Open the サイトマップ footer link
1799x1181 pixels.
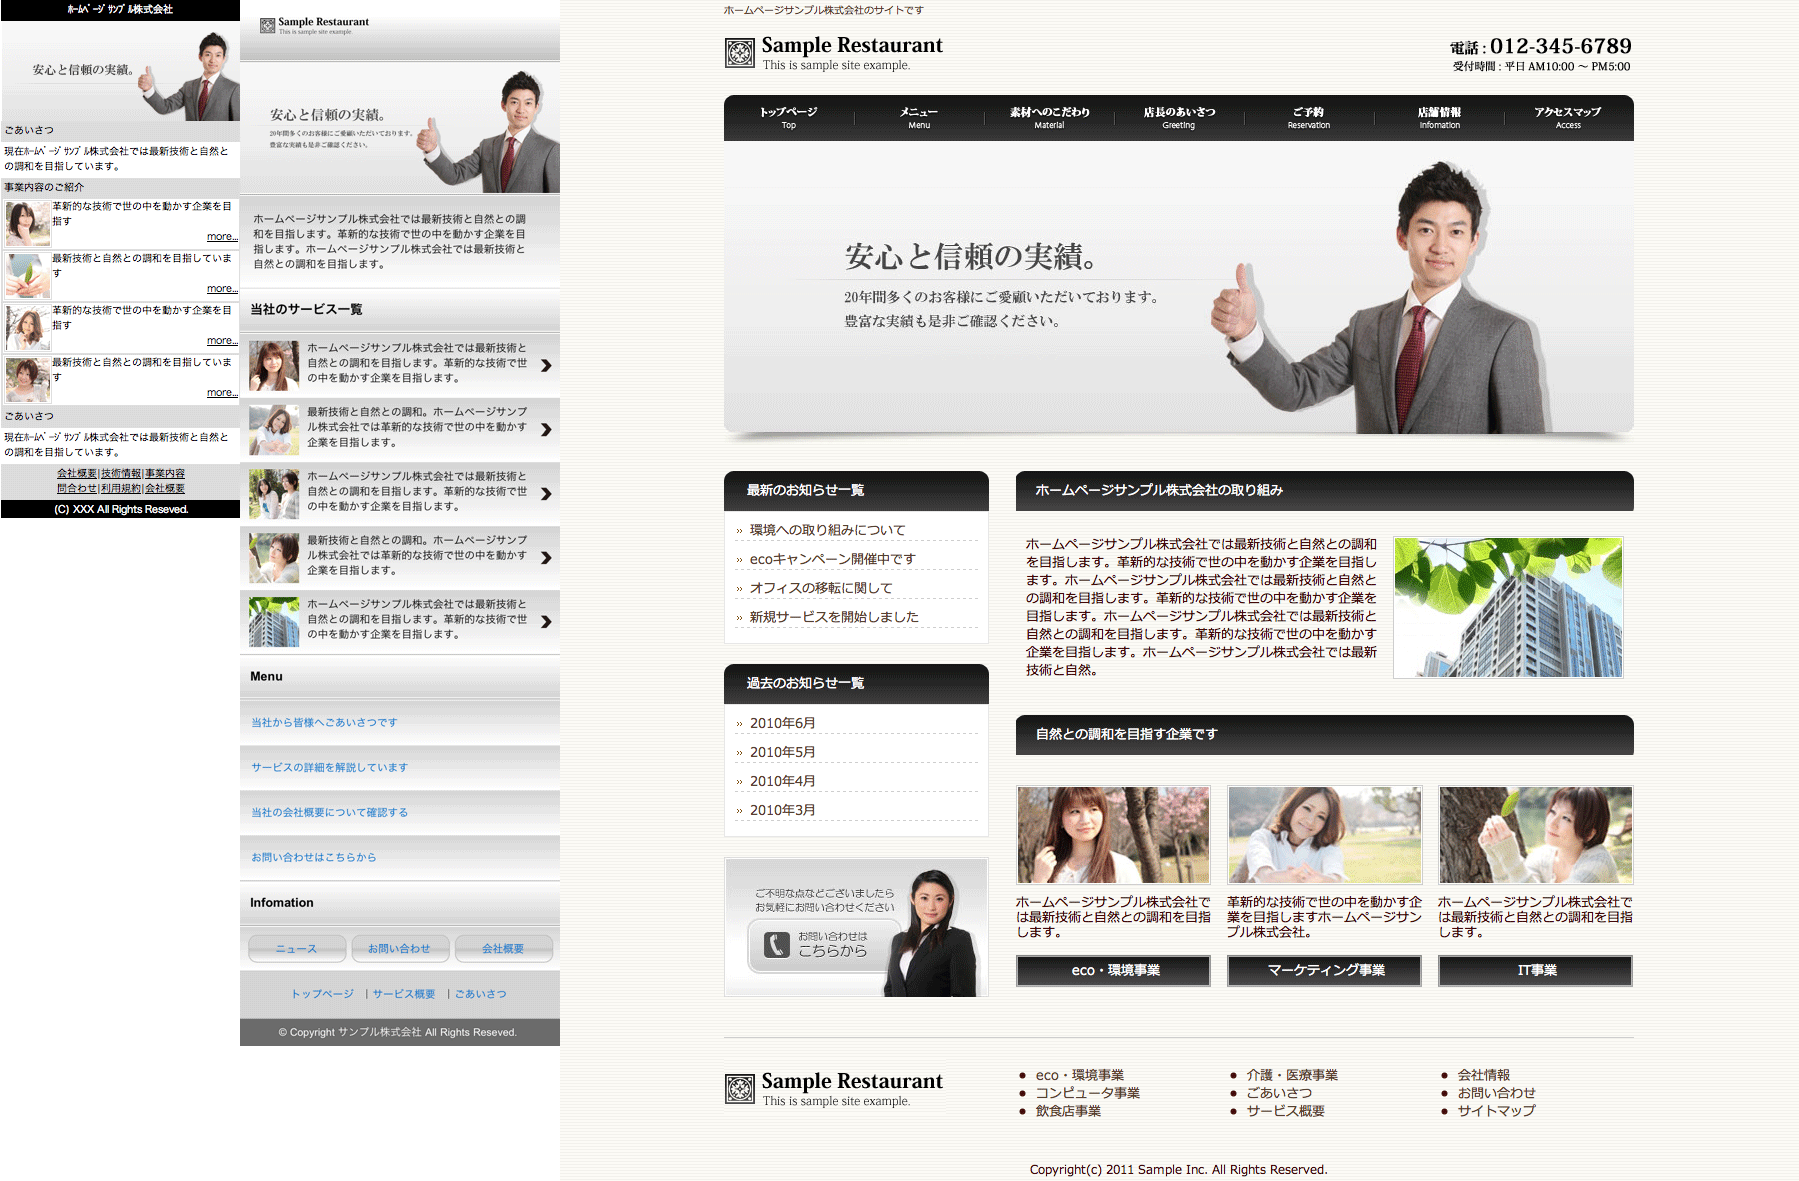pos(1495,1111)
